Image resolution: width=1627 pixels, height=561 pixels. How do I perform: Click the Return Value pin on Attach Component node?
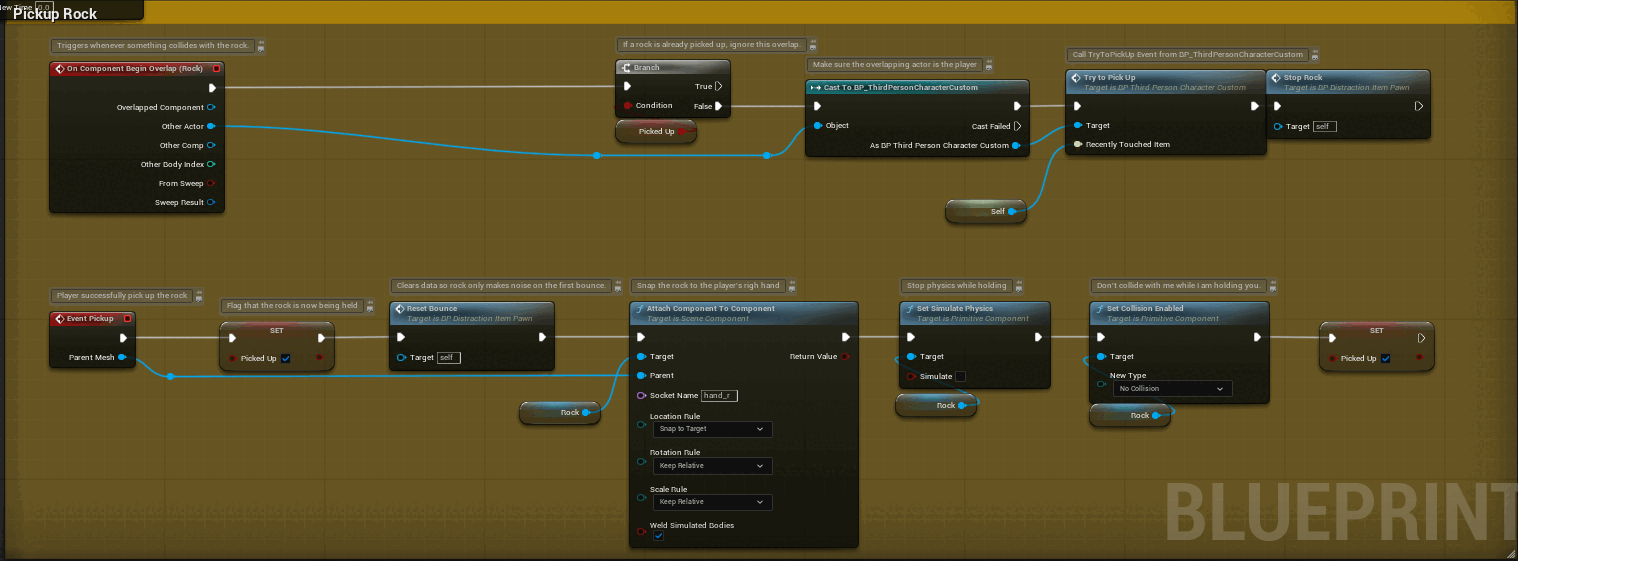tap(845, 356)
